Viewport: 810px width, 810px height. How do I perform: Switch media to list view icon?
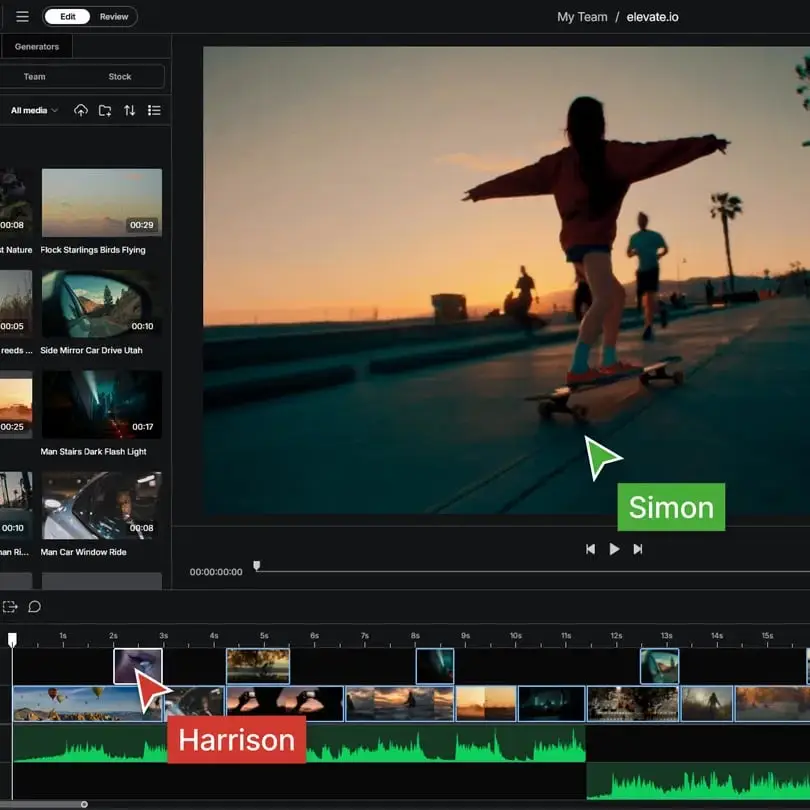pyautogui.click(x=154, y=110)
